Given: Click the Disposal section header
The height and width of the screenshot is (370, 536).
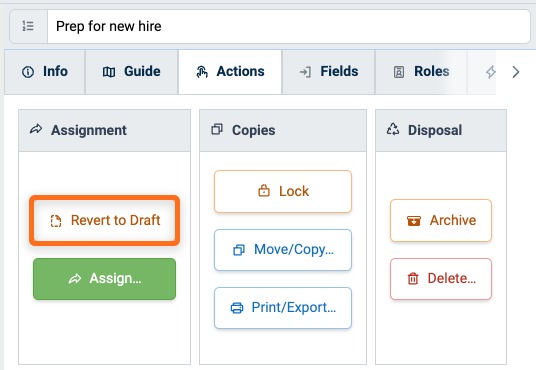Looking at the screenshot, I should coord(441,131).
